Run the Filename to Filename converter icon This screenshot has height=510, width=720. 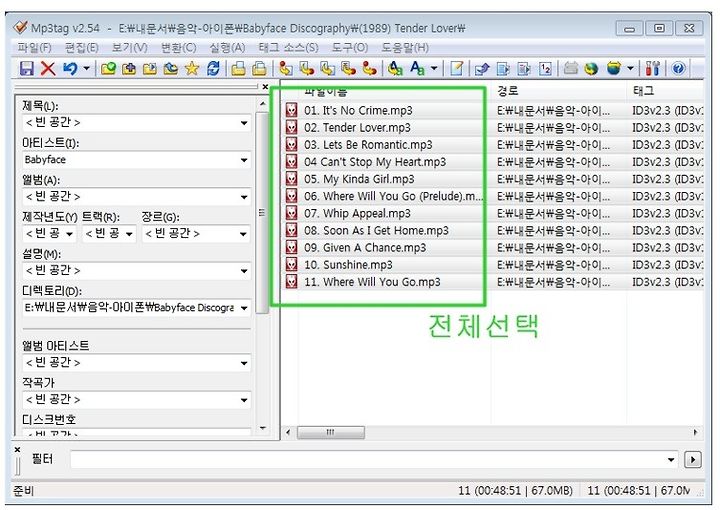[328, 69]
